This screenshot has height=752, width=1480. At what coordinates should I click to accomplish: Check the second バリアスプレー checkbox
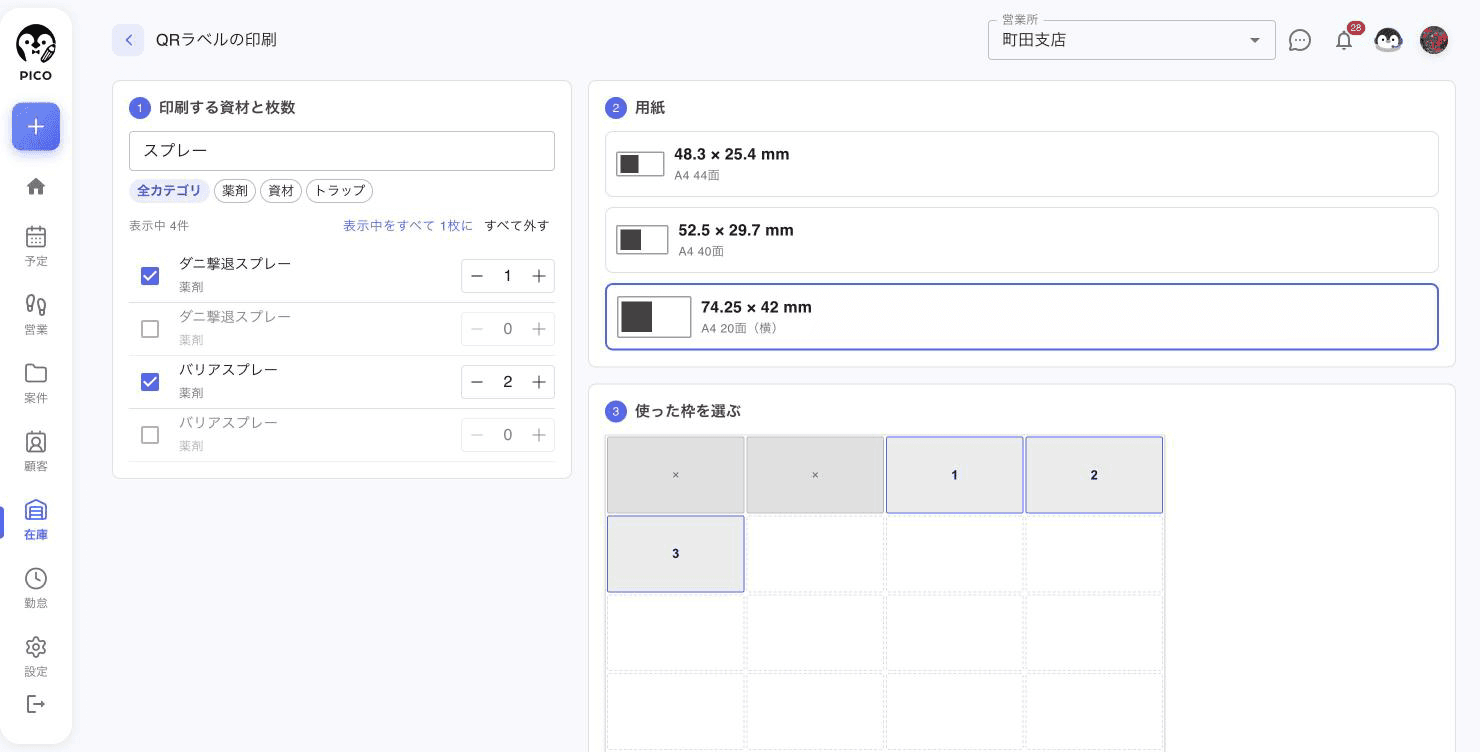tap(150, 435)
